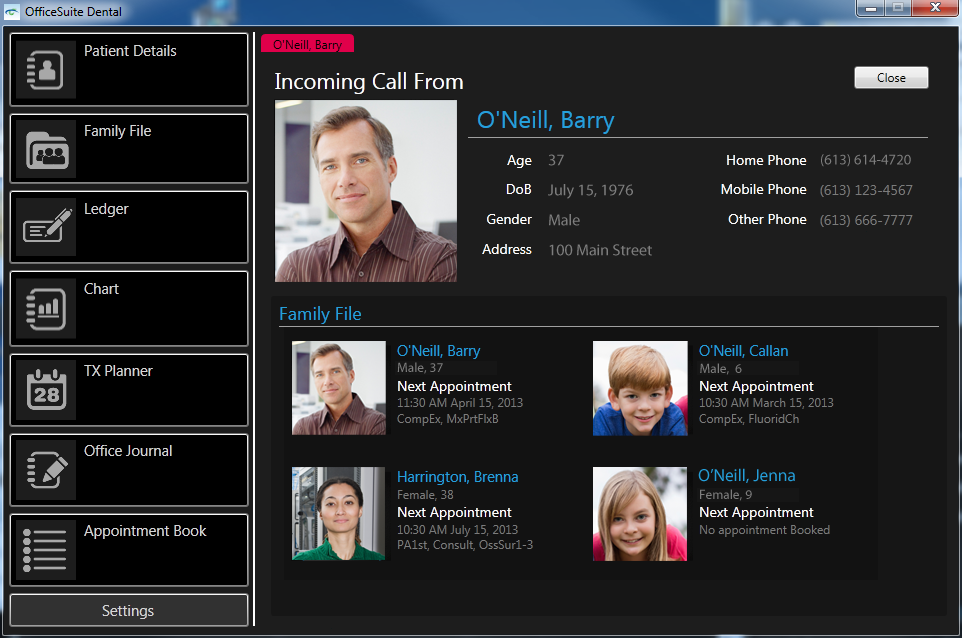Click the Mobile Phone label
The image size is (962, 638).
[x=764, y=190]
